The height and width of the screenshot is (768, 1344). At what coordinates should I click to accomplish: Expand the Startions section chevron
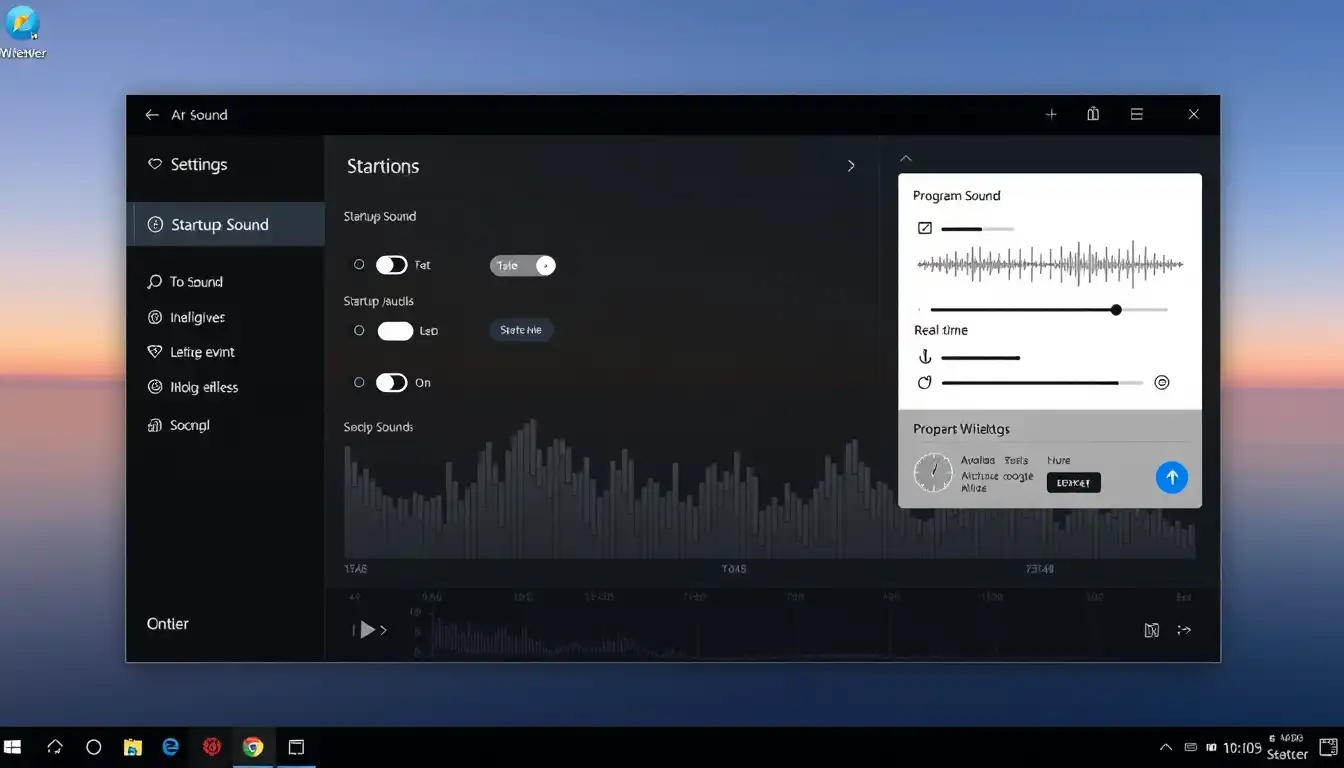coord(851,166)
